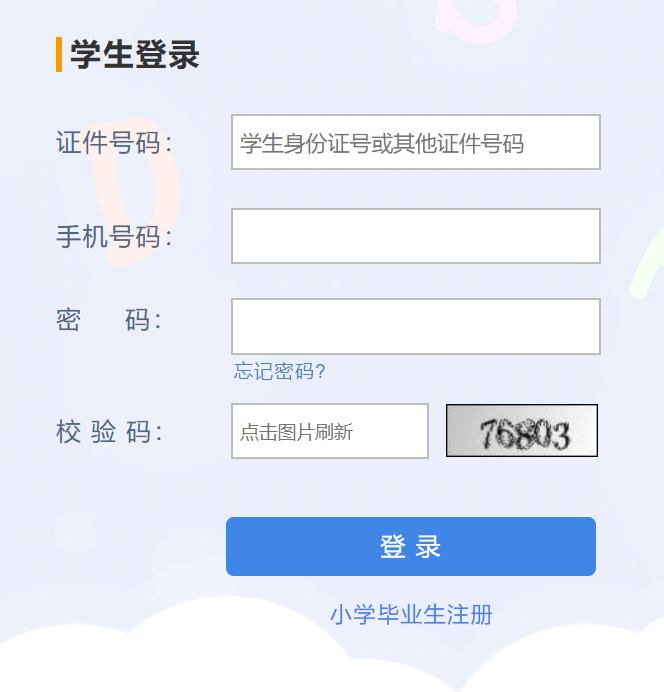Click the orange bar beside 学生登录
The width and height of the screenshot is (664, 692).
click(x=59, y=55)
